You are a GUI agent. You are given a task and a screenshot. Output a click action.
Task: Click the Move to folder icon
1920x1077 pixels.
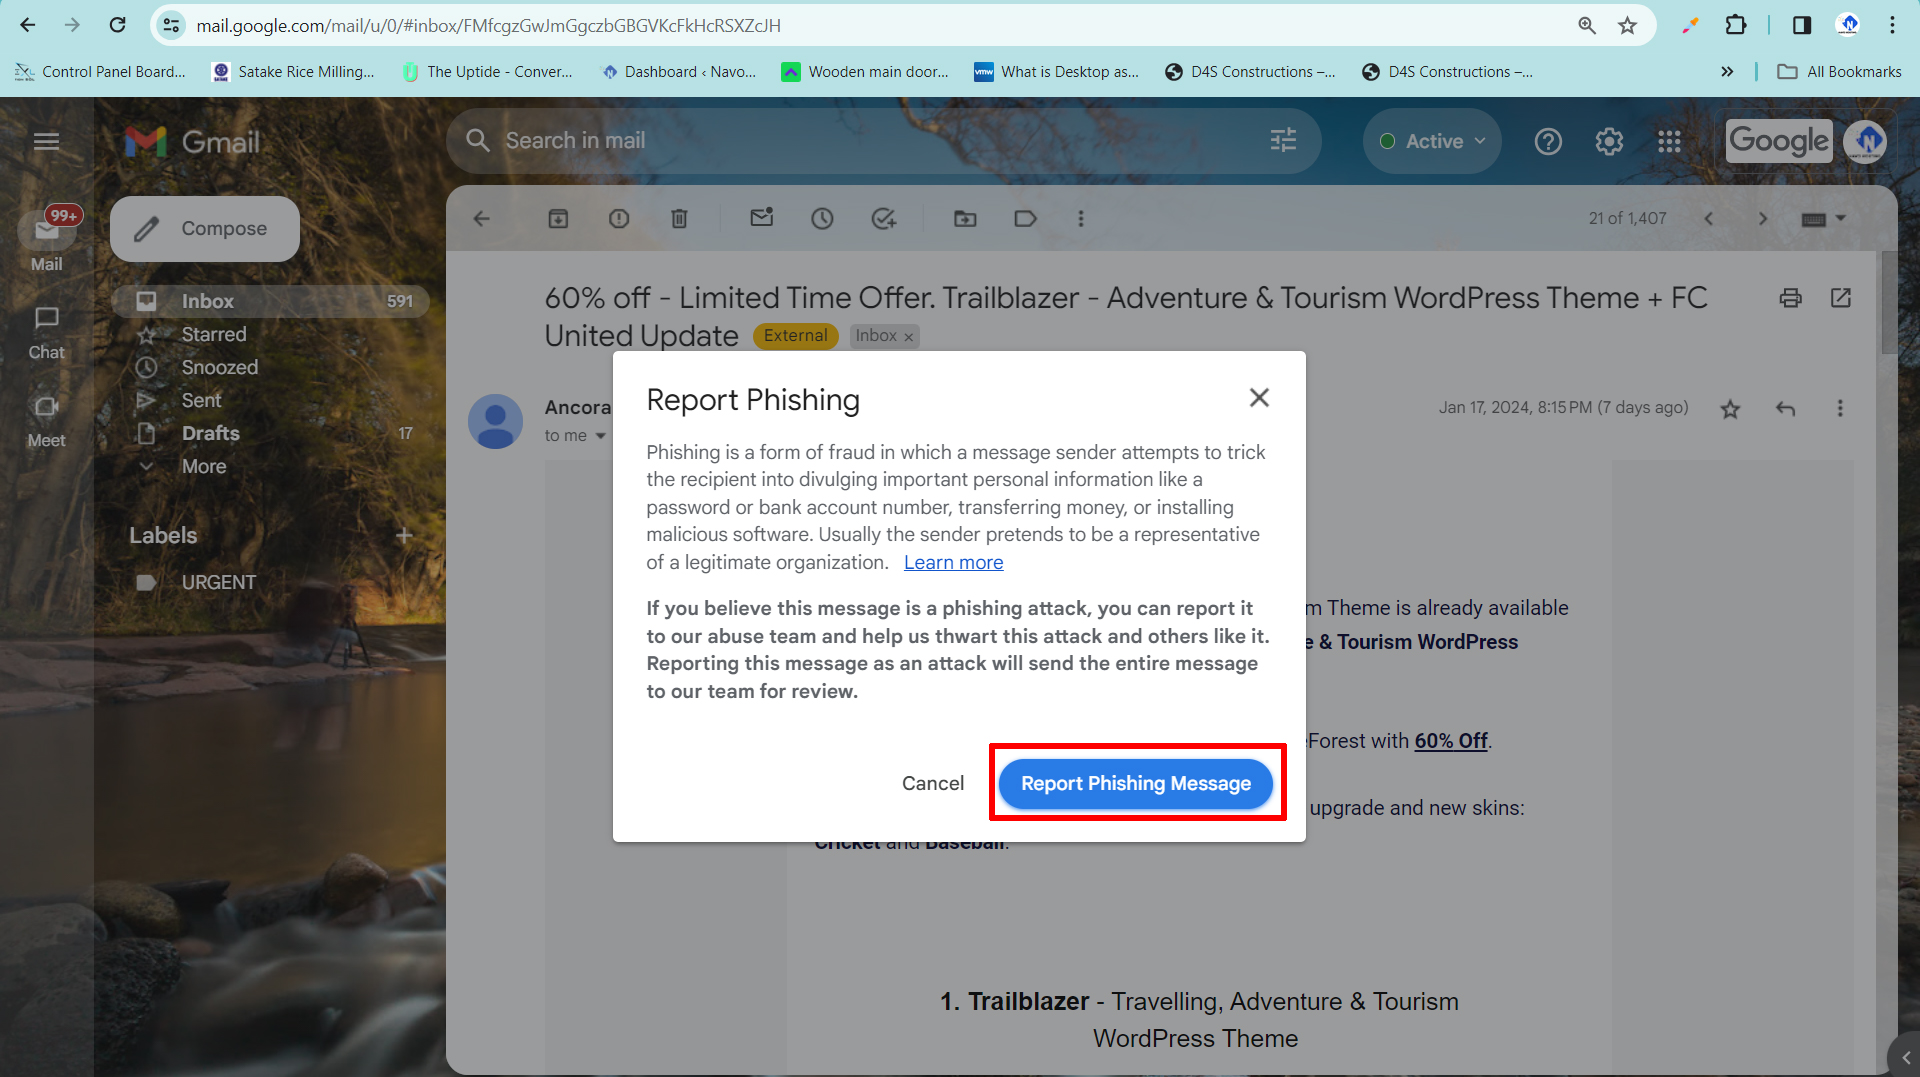tap(965, 219)
